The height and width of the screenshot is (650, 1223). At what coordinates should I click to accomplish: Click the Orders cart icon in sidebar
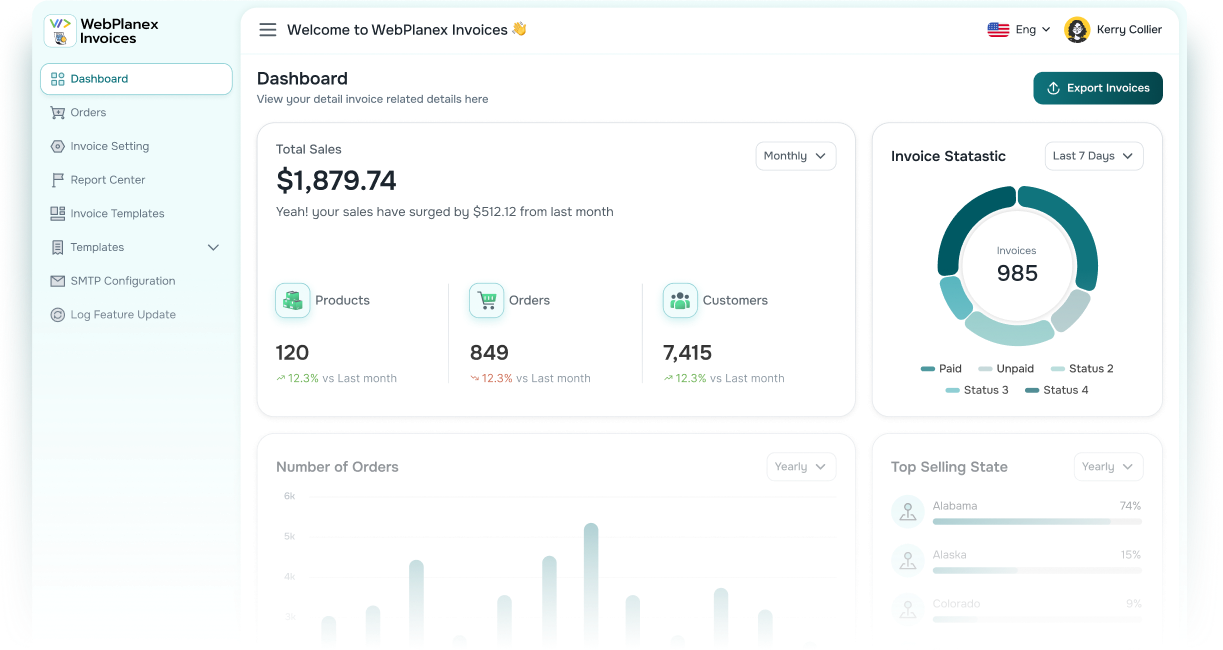(57, 113)
